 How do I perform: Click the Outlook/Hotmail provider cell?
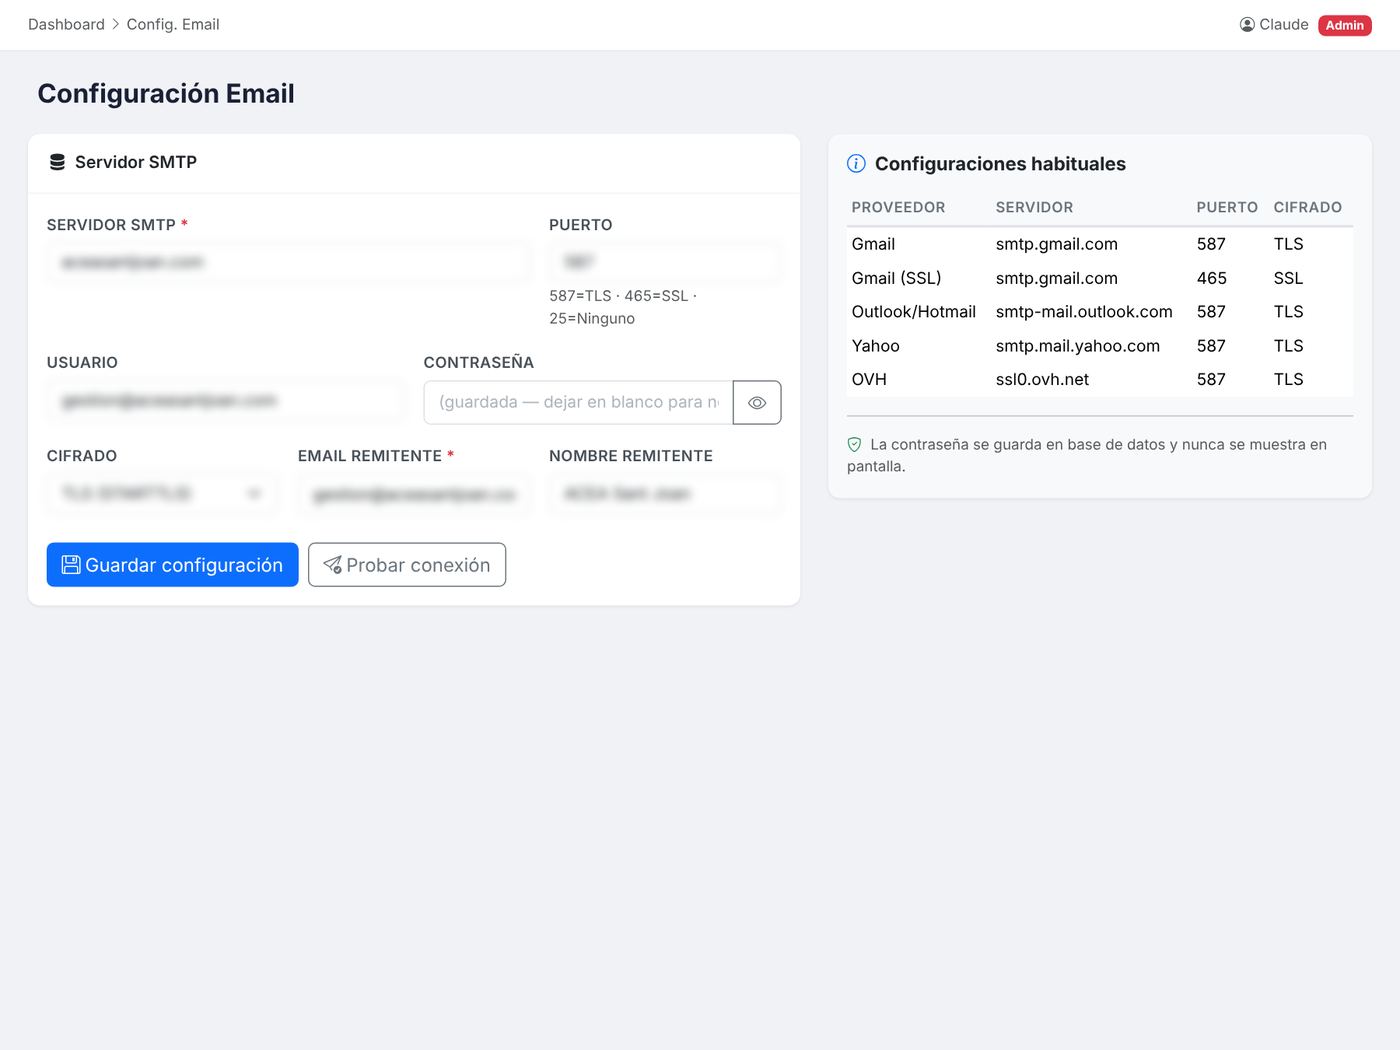click(914, 312)
